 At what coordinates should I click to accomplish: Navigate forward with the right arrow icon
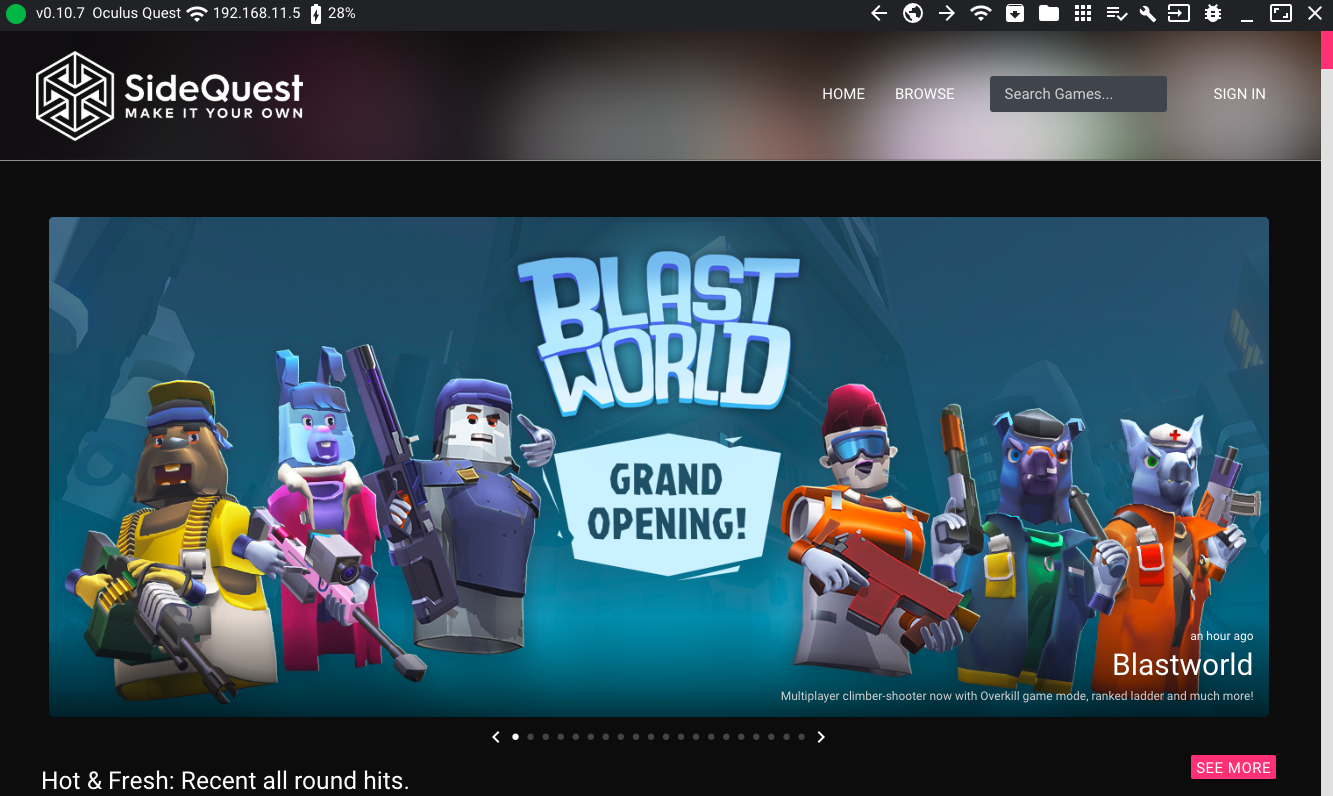pyautogui.click(x=946, y=13)
